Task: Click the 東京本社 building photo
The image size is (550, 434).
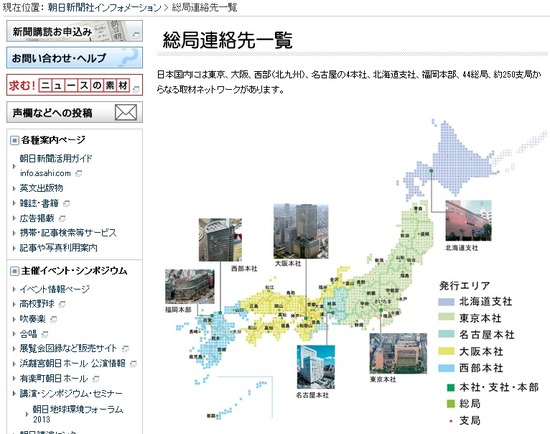Action: tap(398, 354)
